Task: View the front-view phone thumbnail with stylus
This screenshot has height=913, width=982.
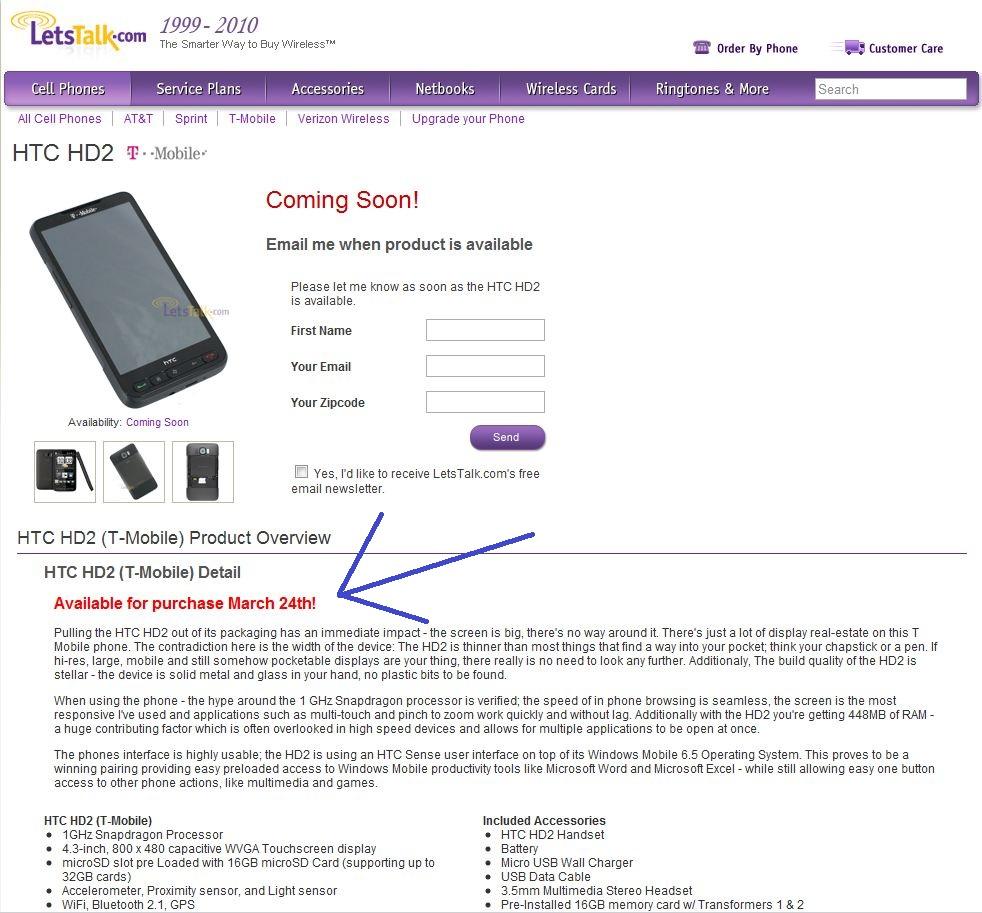Action: (x=65, y=472)
